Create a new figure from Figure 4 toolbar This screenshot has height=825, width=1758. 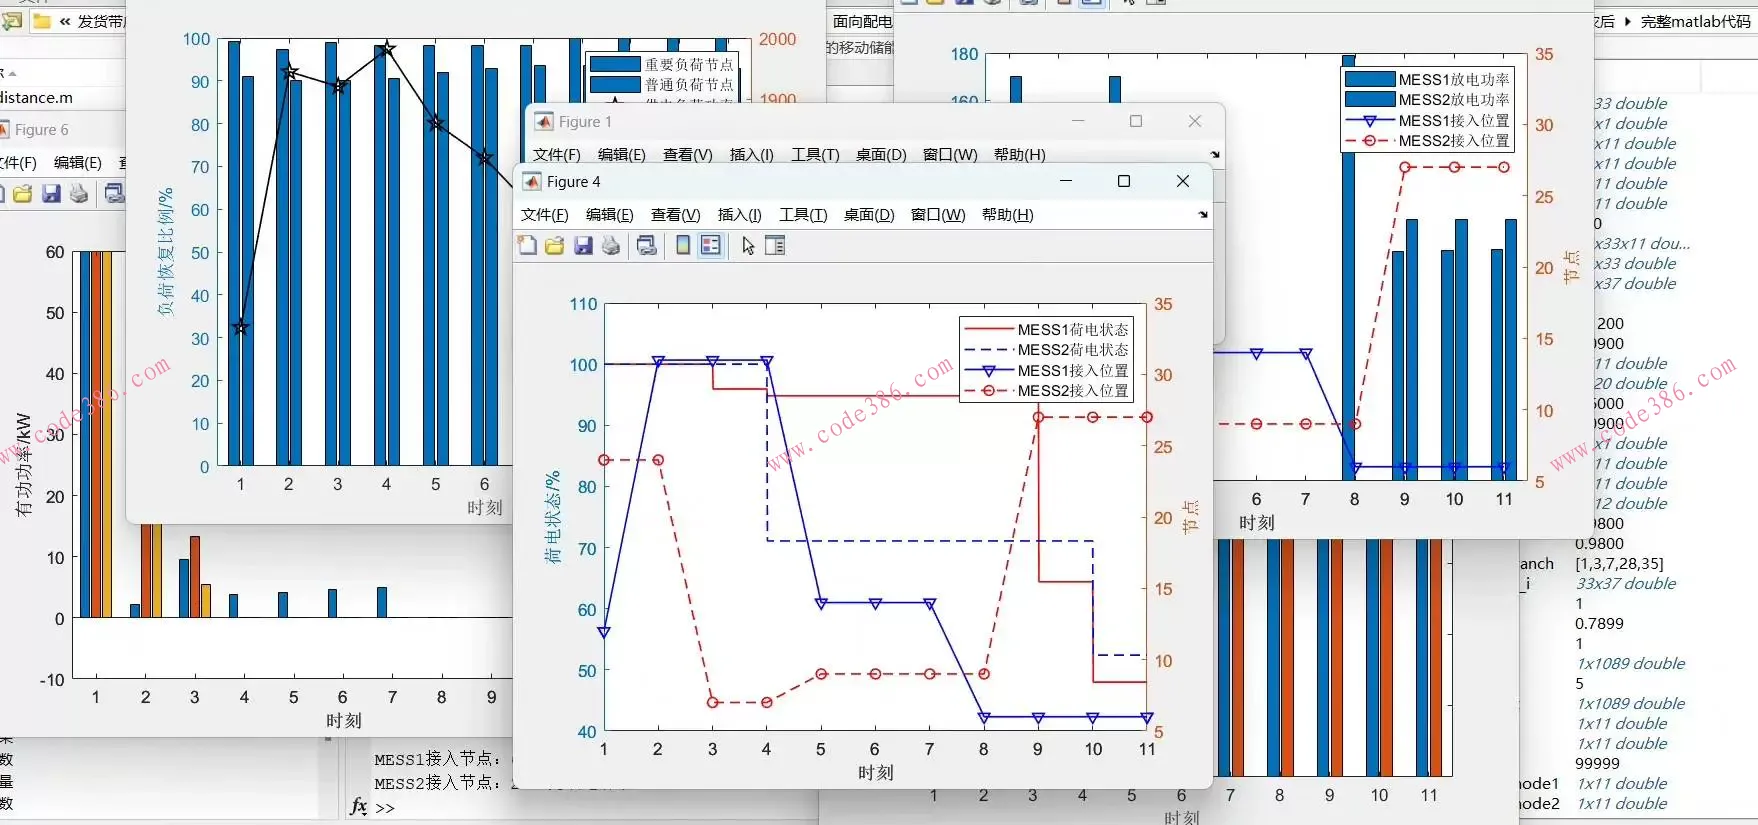coord(527,246)
